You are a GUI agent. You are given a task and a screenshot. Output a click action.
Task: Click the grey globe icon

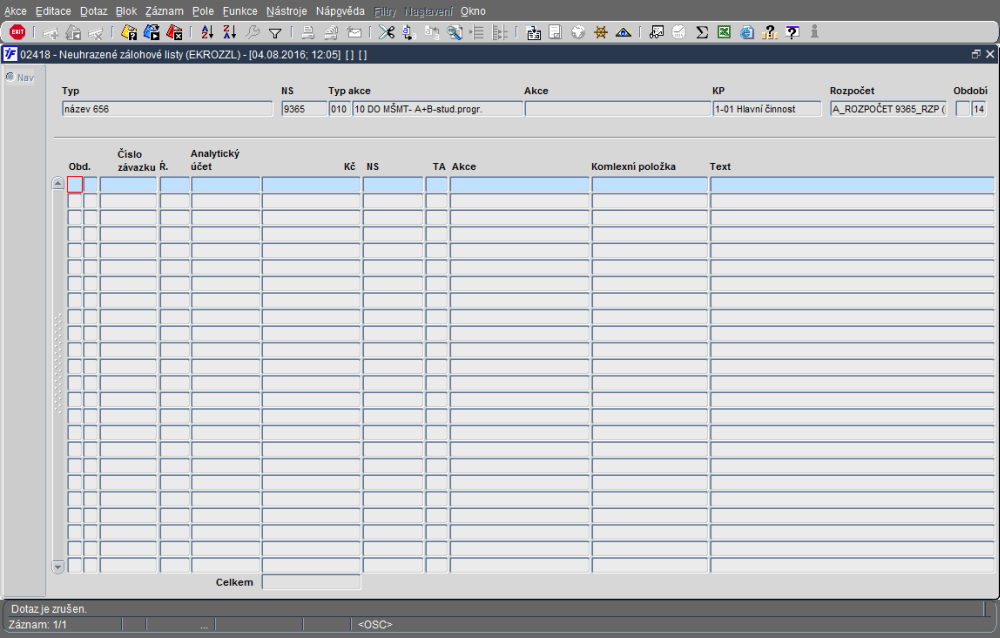578,32
